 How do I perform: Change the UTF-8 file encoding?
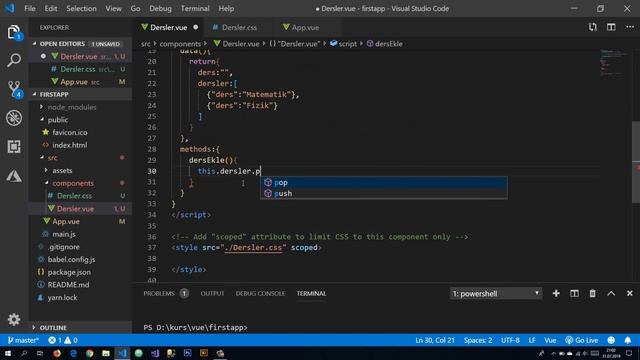click(510, 340)
